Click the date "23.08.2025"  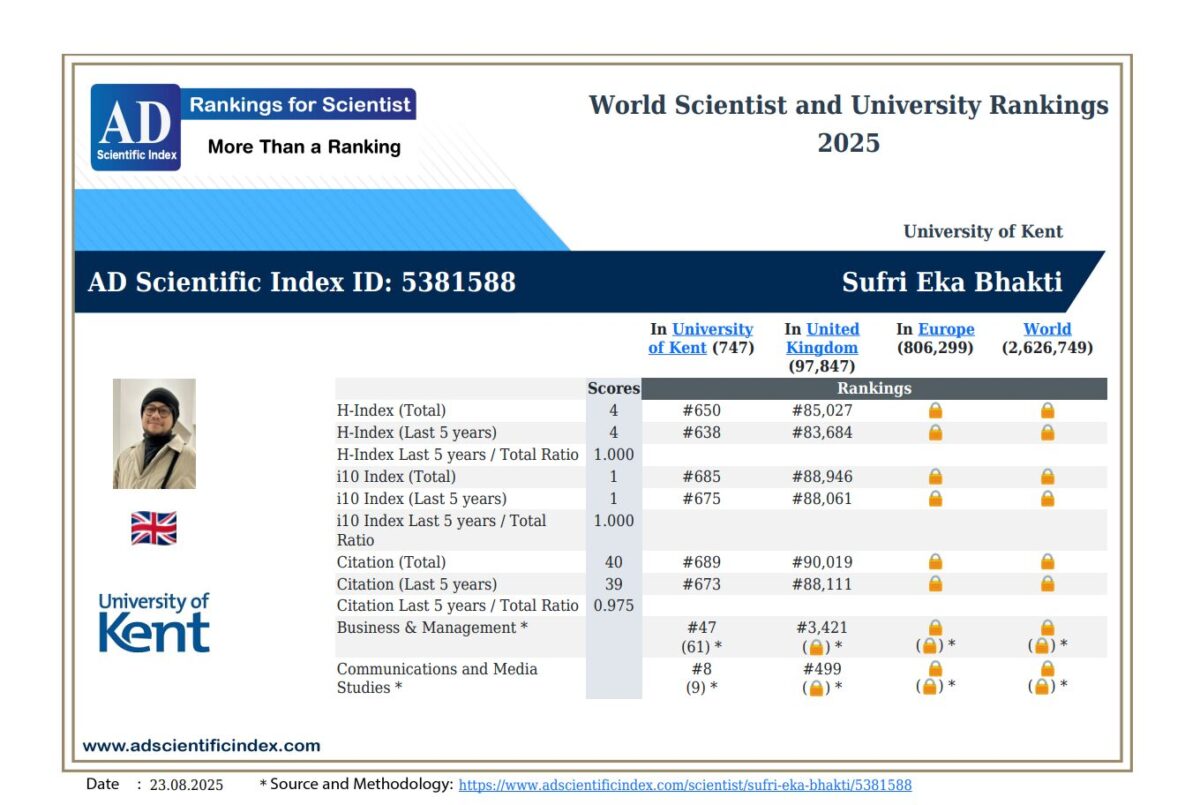(186, 784)
